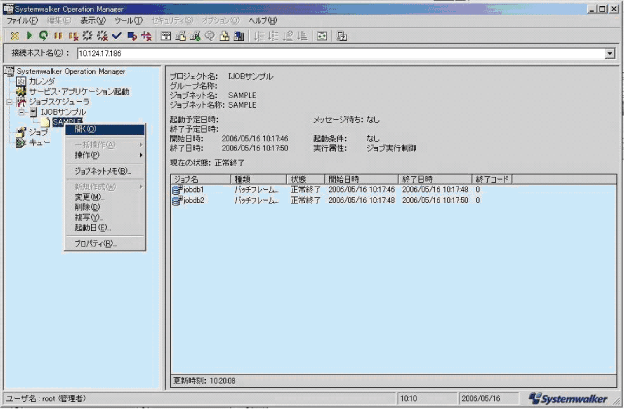Choose 起動日 in the context menu
624x409 pixels.
point(105,228)
